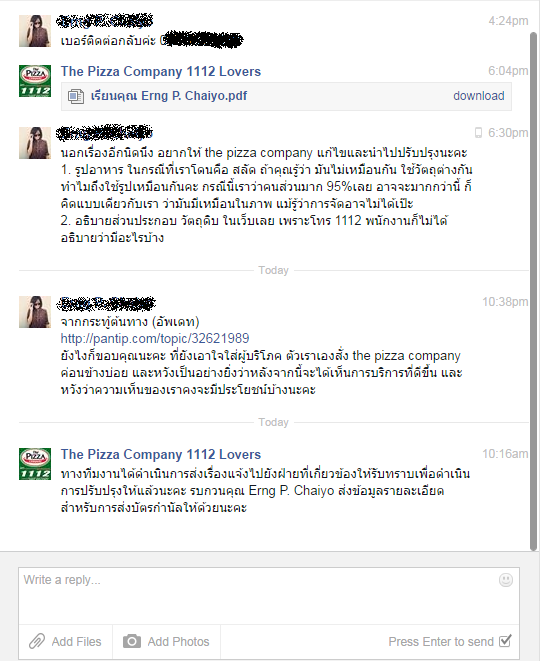This screenshot has width=540, height=661.
Task: Open the emoji smiley picker
Action: (x=505, y=580)
